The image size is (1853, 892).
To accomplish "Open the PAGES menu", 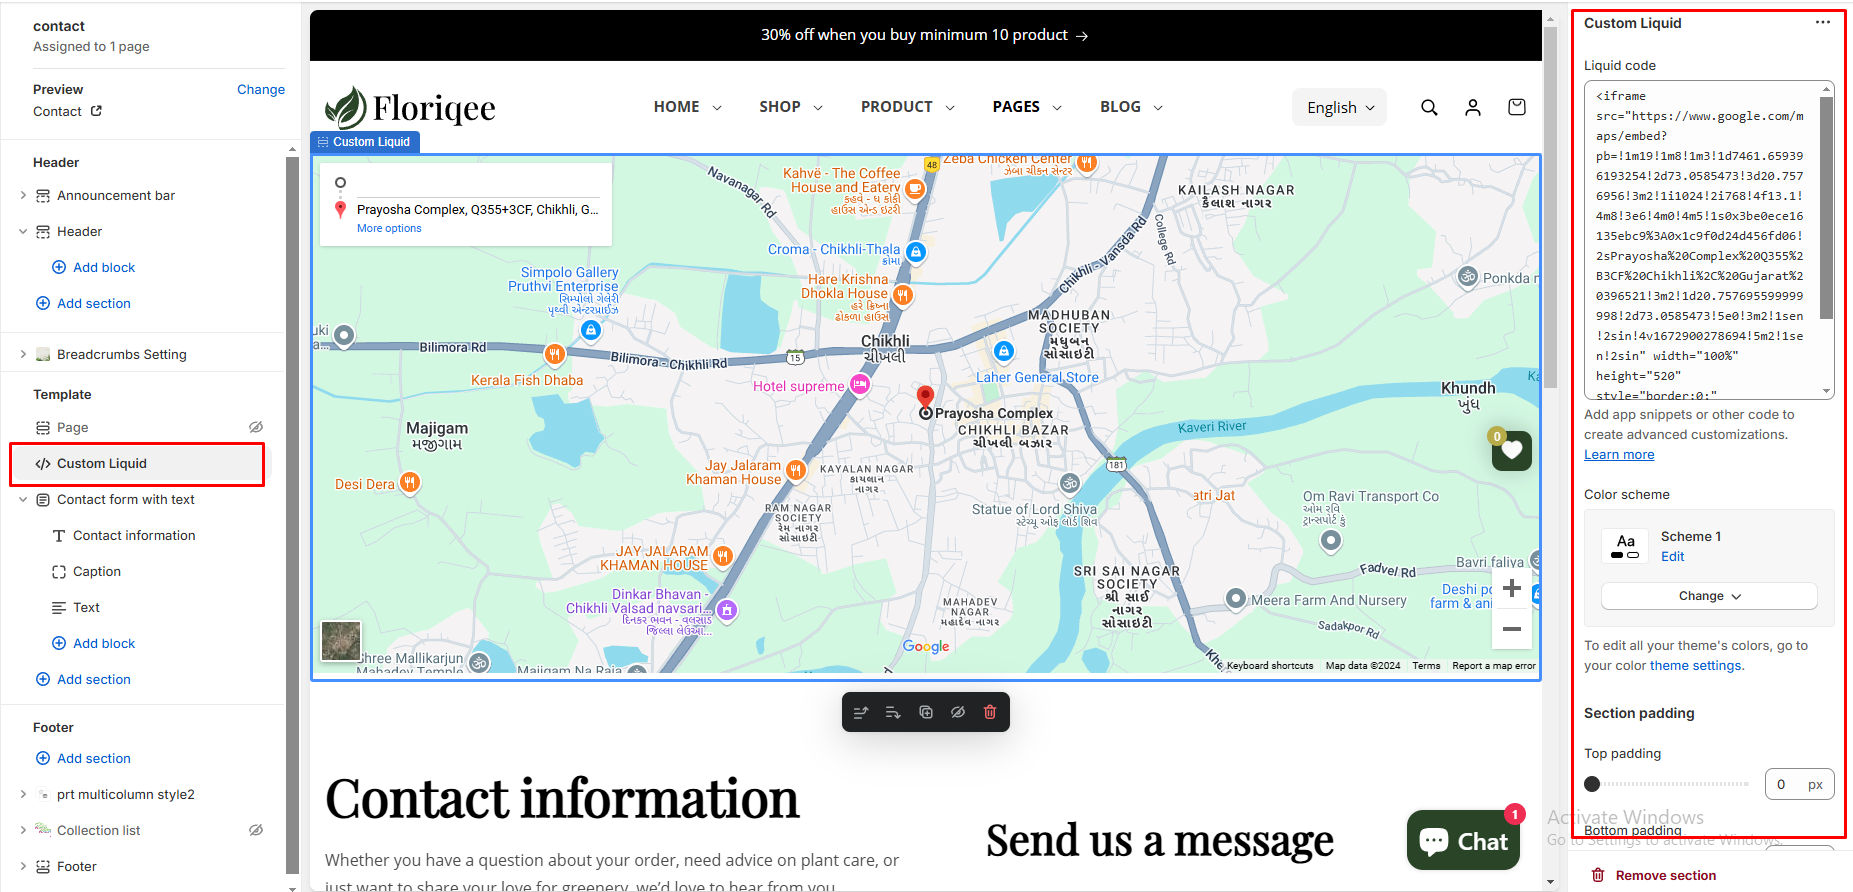I will (1026, 107).
